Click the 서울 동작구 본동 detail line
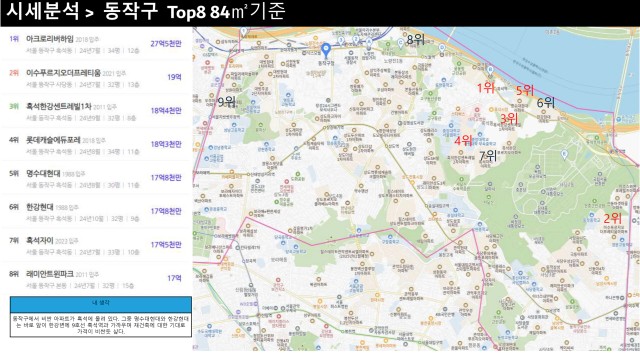 80,285
